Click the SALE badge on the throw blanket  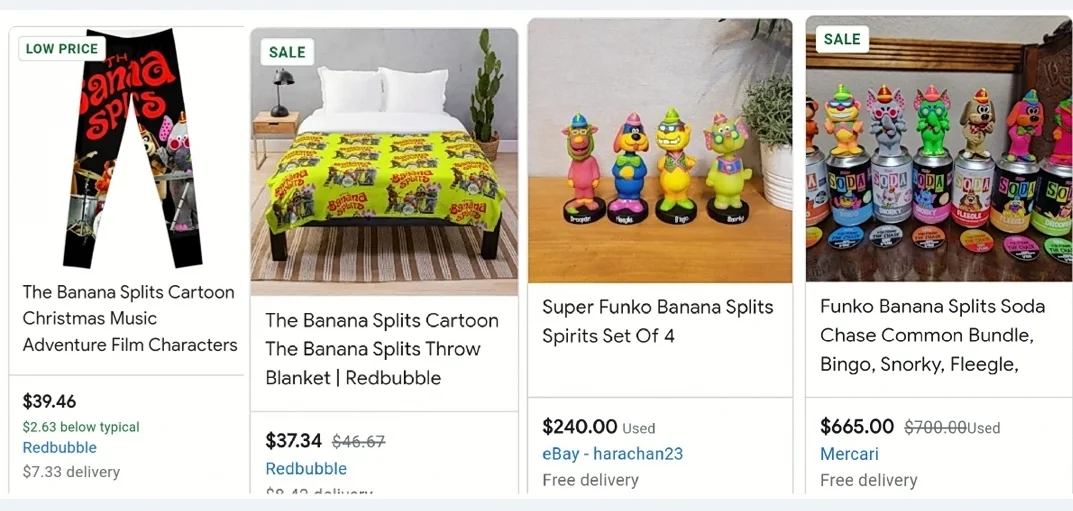pyautogui.click(x=287, y=52)
